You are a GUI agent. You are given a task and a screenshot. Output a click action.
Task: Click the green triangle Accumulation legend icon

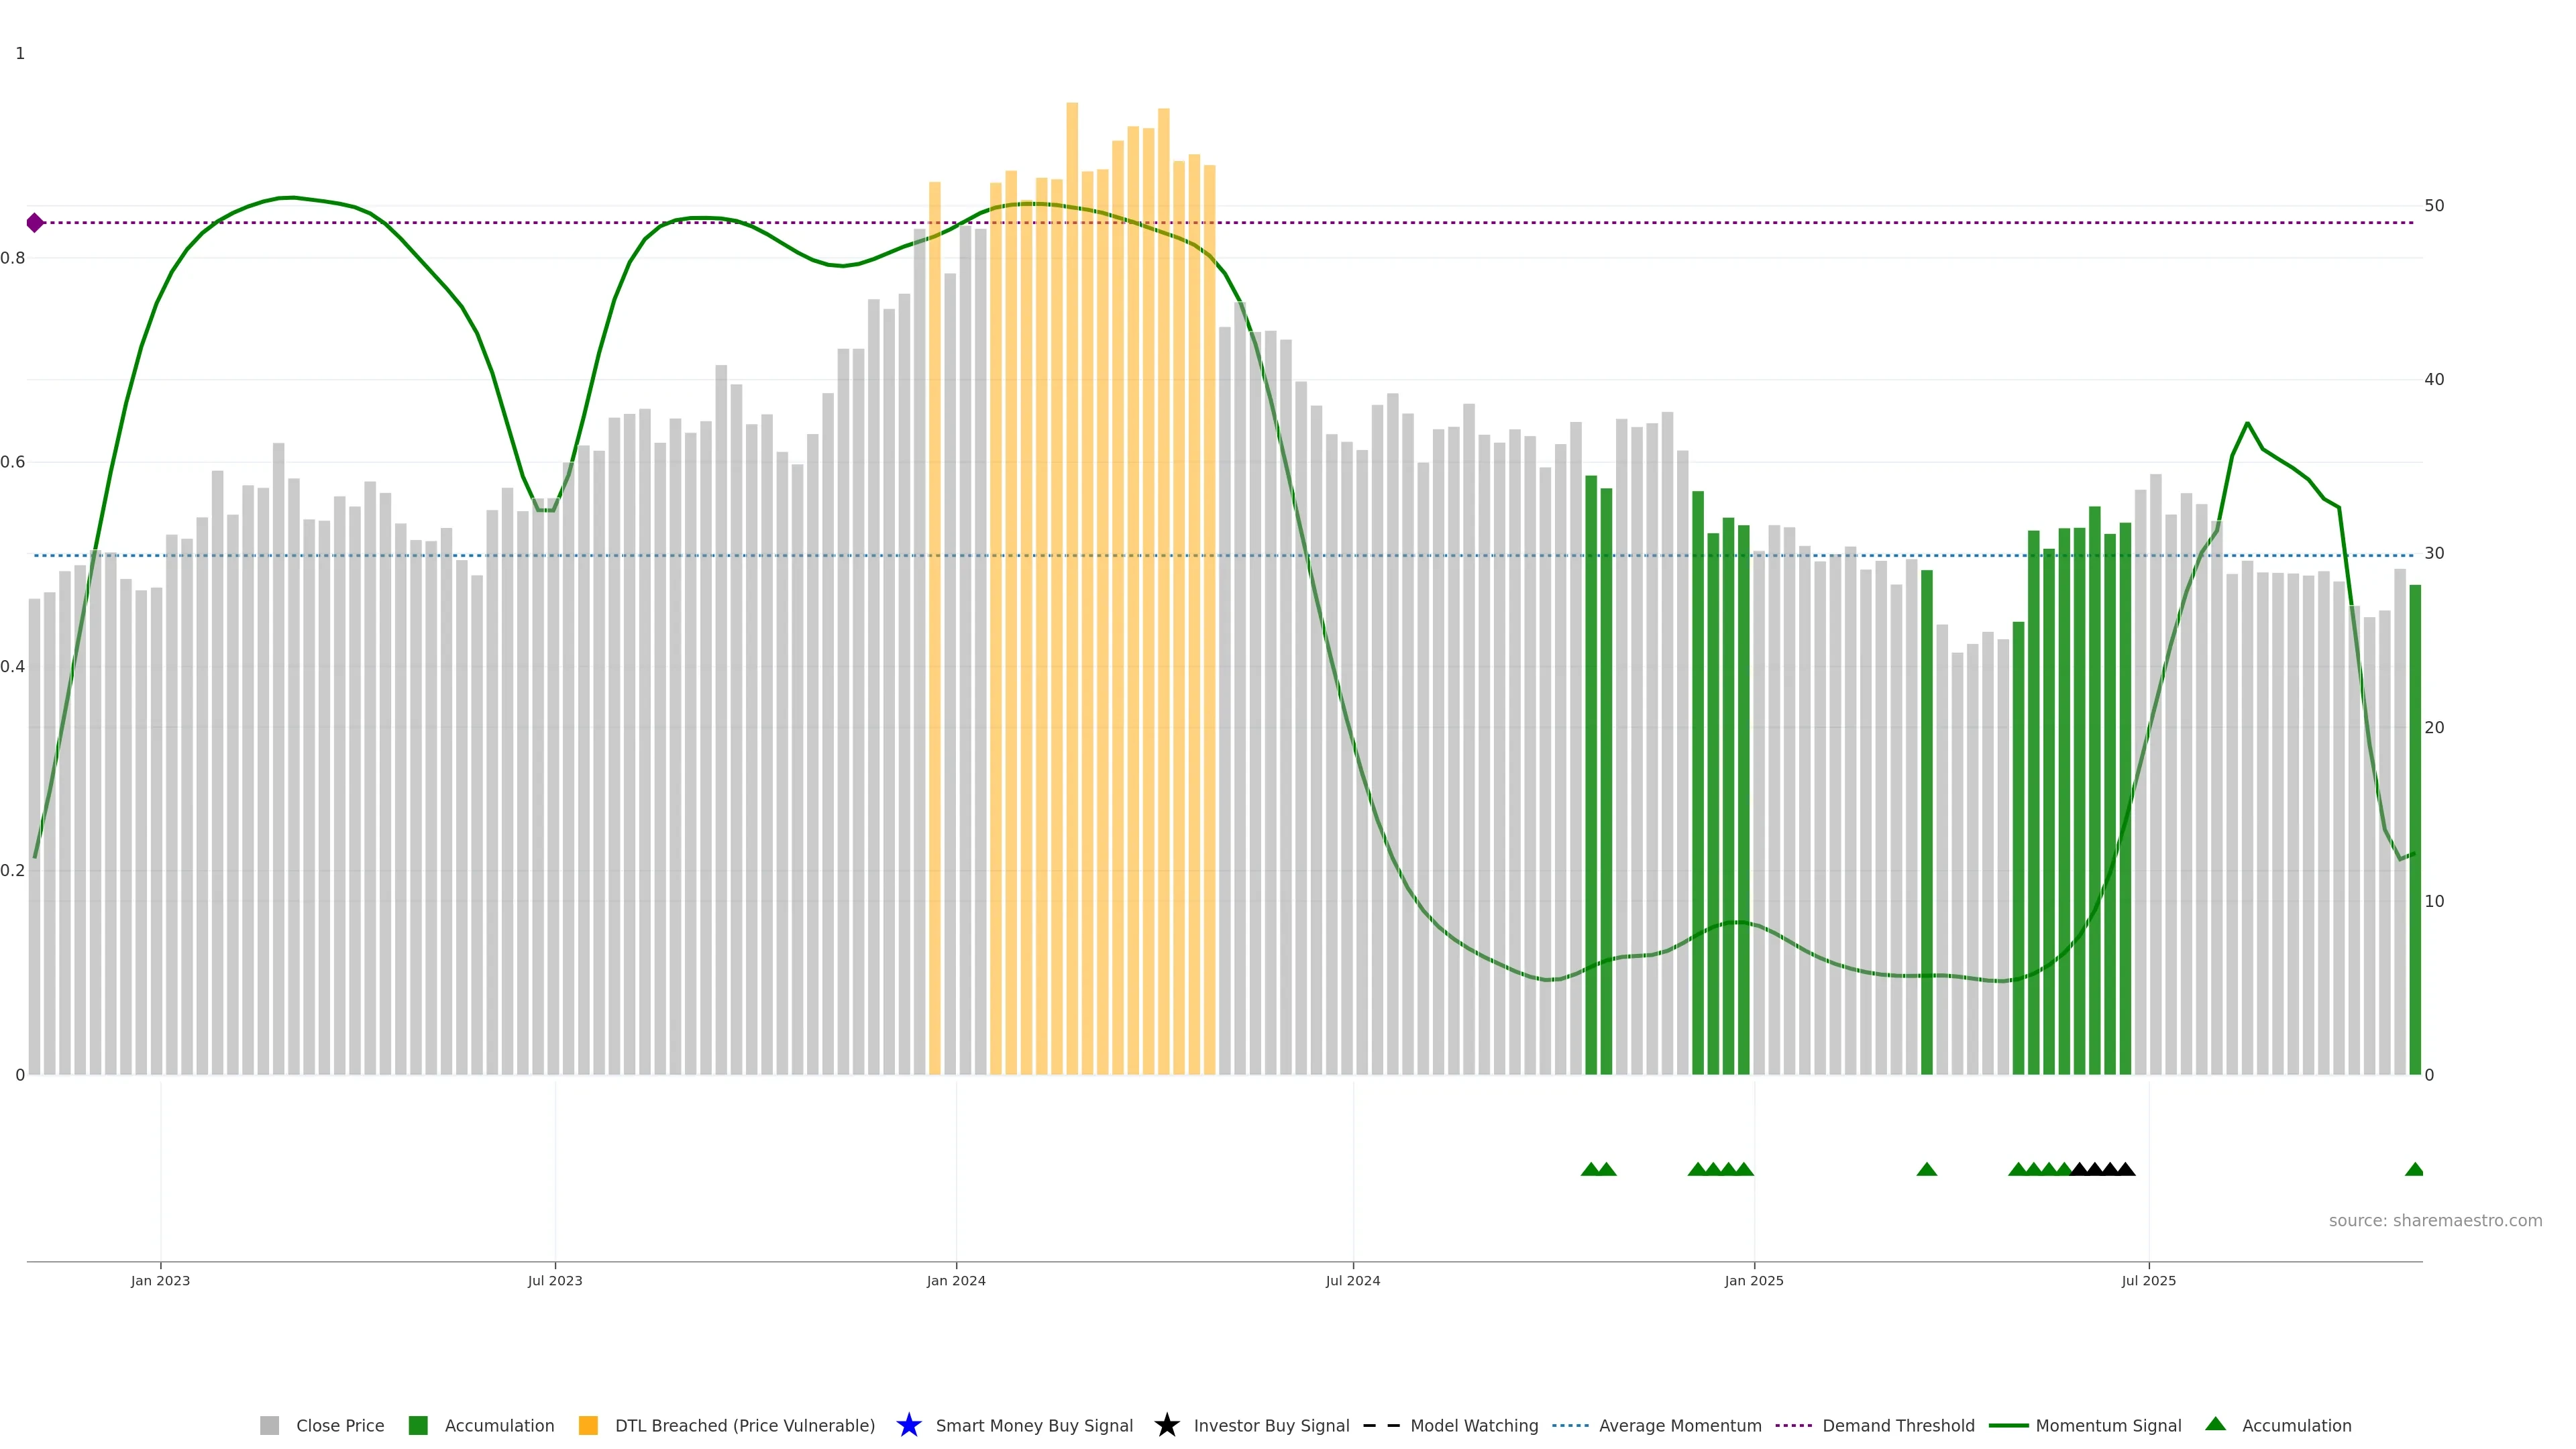(x=2215, y=1424)
